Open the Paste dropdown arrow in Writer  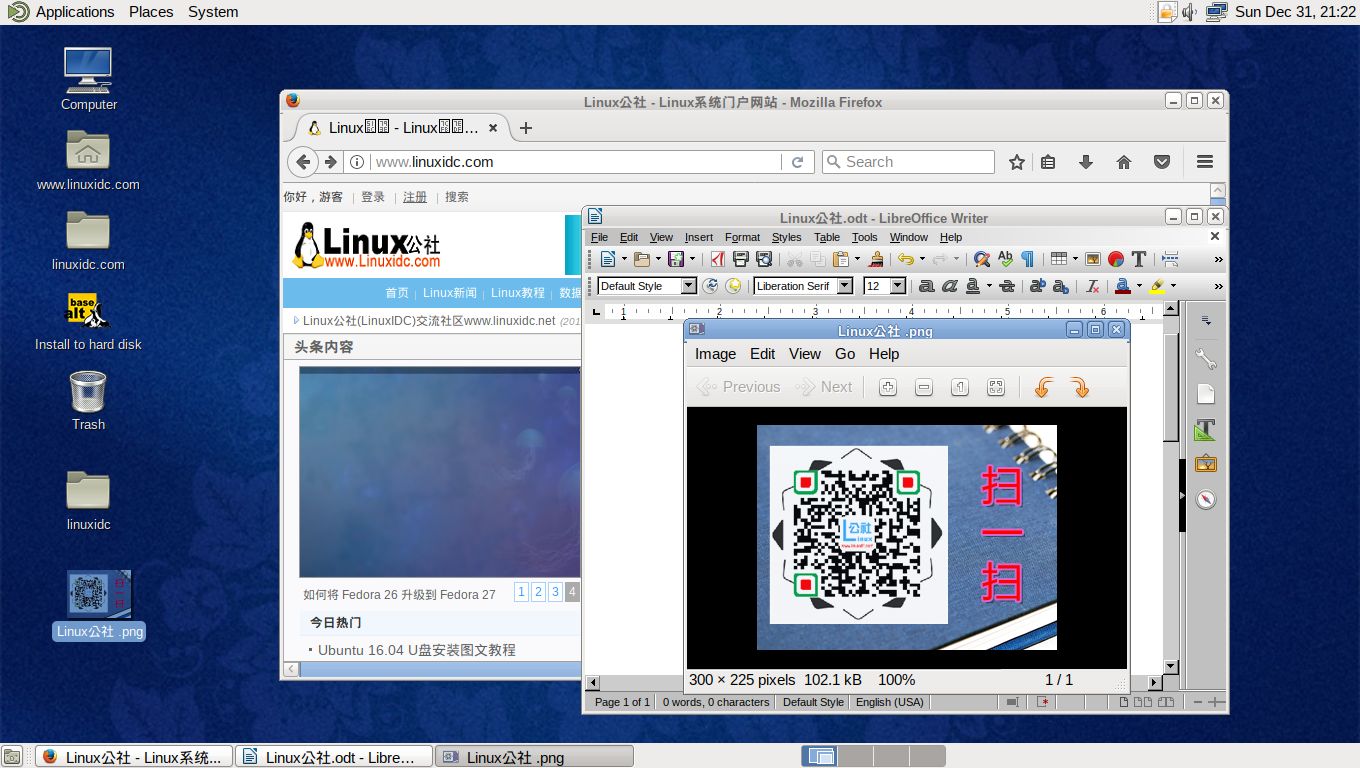click(858, 259)
